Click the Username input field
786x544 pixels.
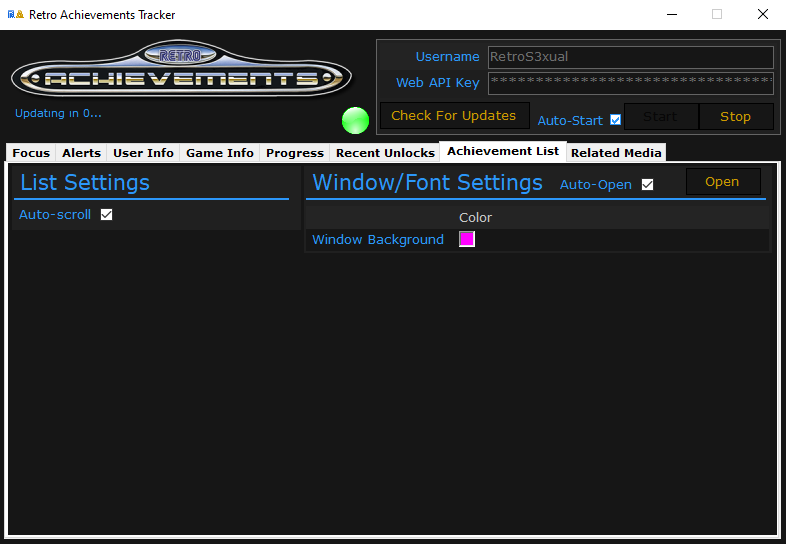[631, 57]
